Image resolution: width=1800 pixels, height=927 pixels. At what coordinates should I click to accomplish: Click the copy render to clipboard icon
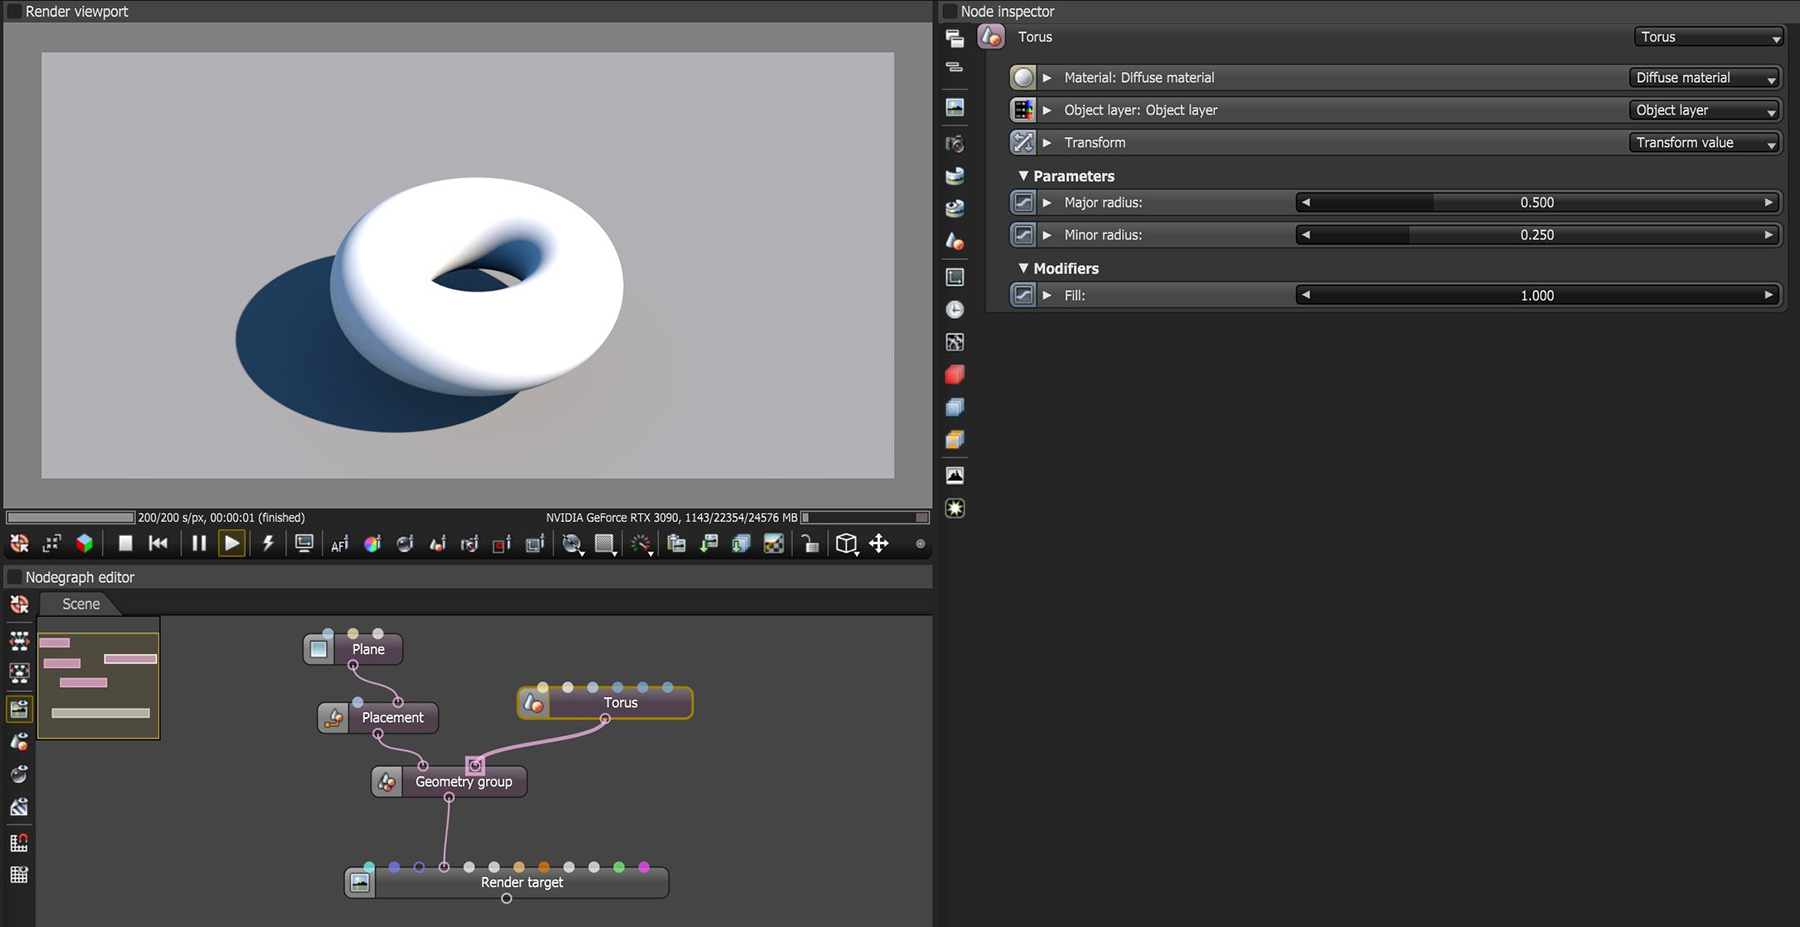pos(677,543)
